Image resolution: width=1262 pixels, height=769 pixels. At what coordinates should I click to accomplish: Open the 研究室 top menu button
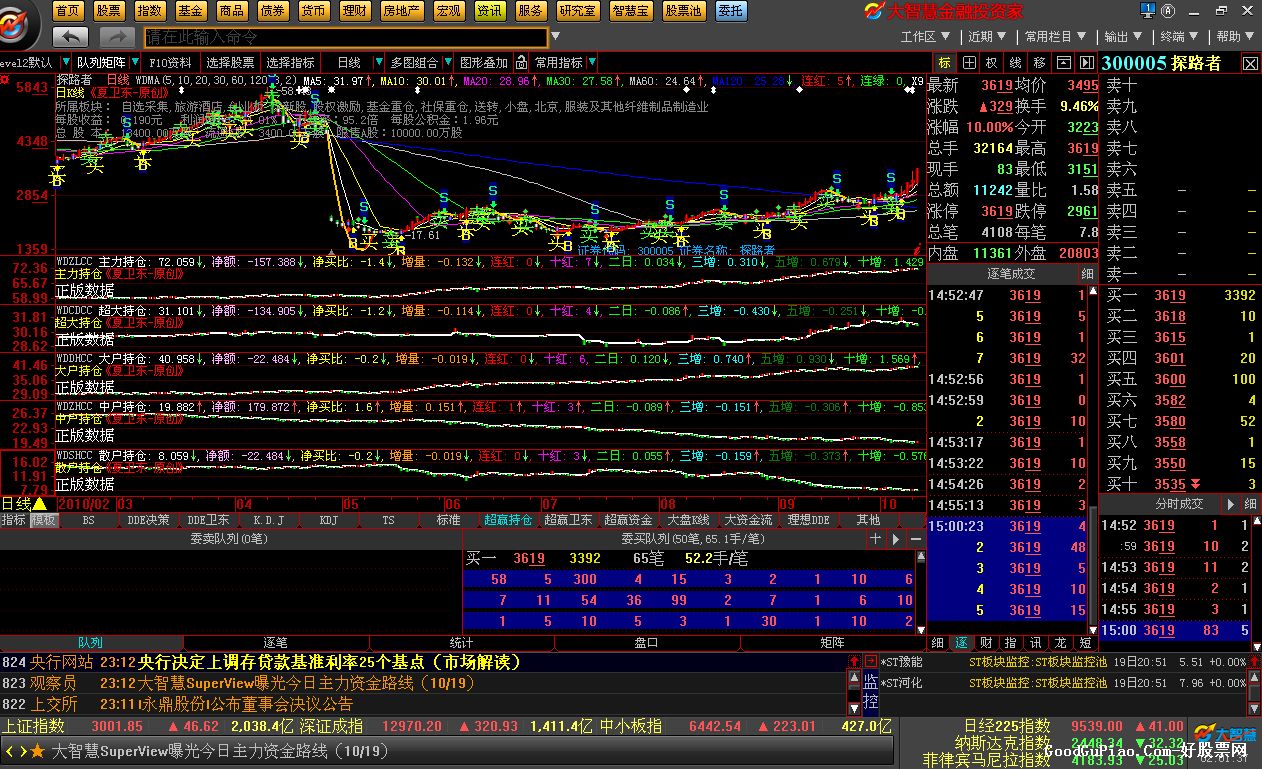578,10
